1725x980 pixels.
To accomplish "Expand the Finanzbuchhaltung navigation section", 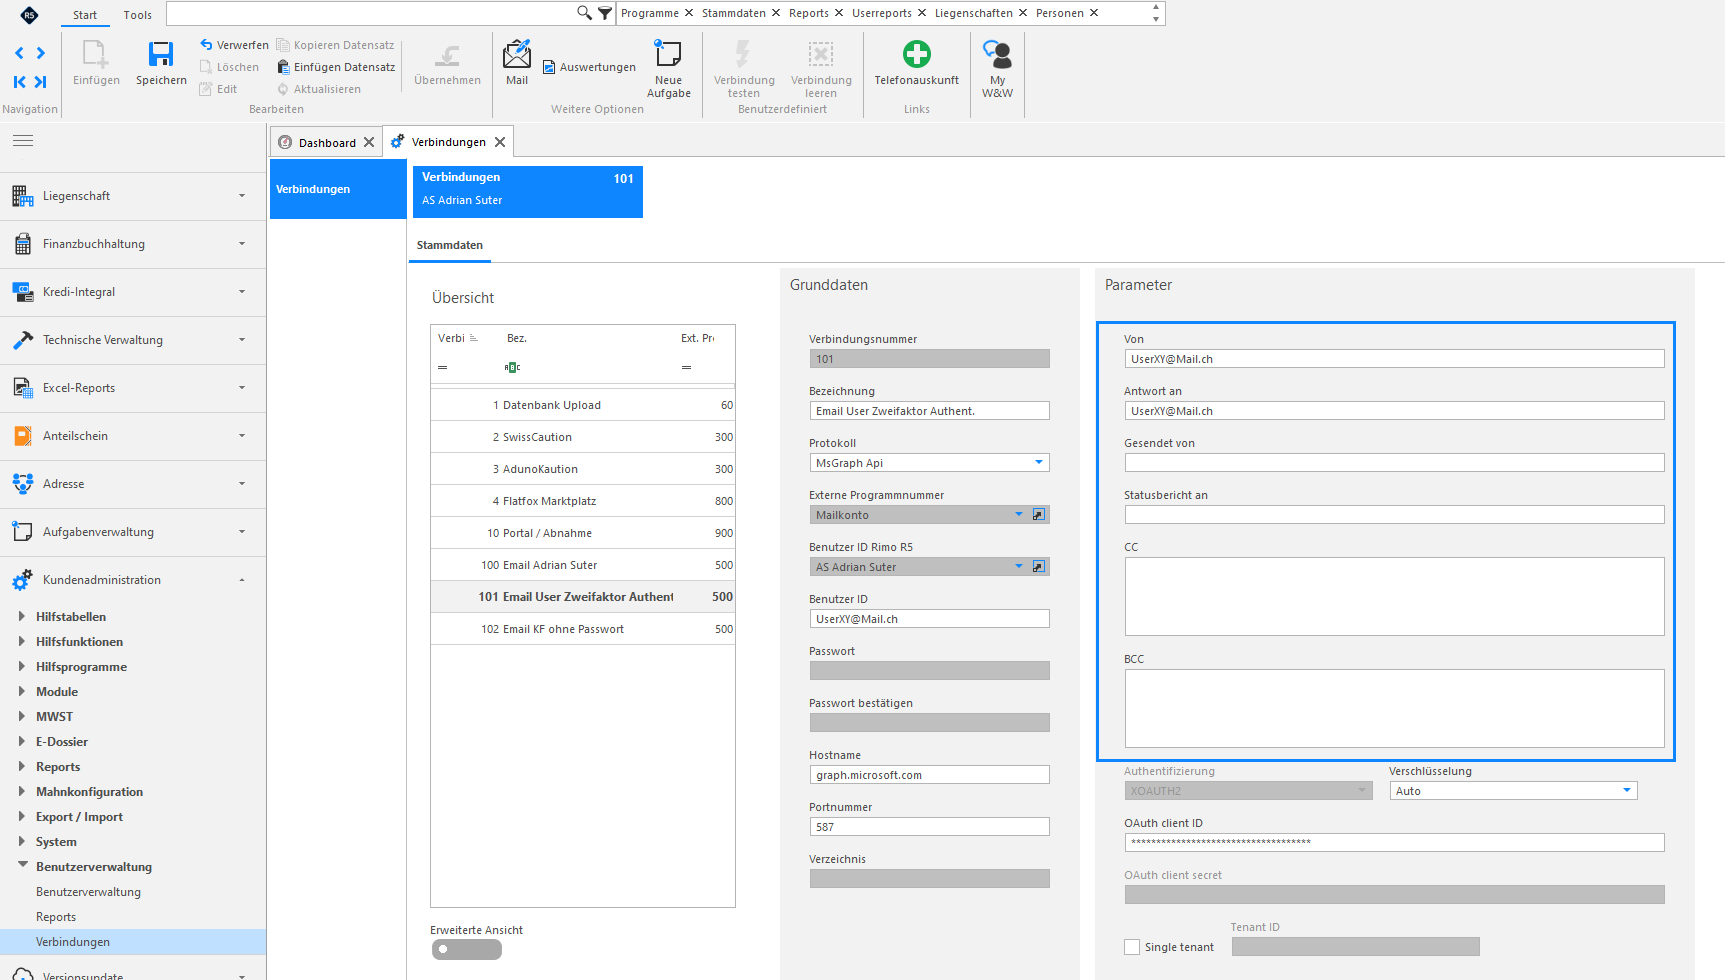I will [133, 244].
